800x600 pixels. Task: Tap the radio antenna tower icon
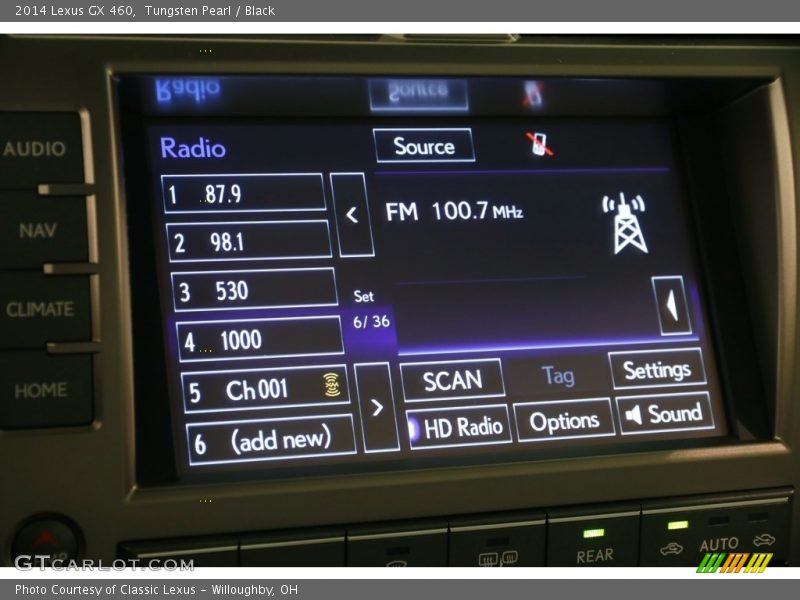pyautogui.click(x=626, y=223)
